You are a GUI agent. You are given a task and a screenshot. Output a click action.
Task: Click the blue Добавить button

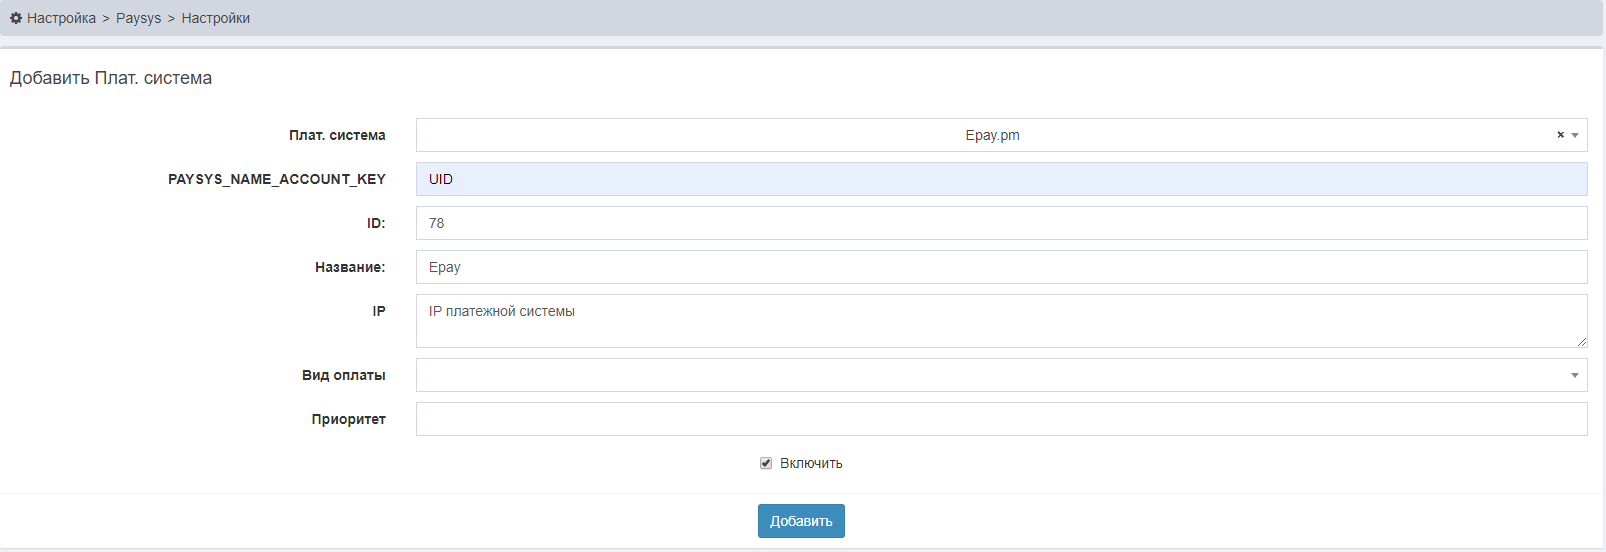pyautogui.click(x=801, y=521)
